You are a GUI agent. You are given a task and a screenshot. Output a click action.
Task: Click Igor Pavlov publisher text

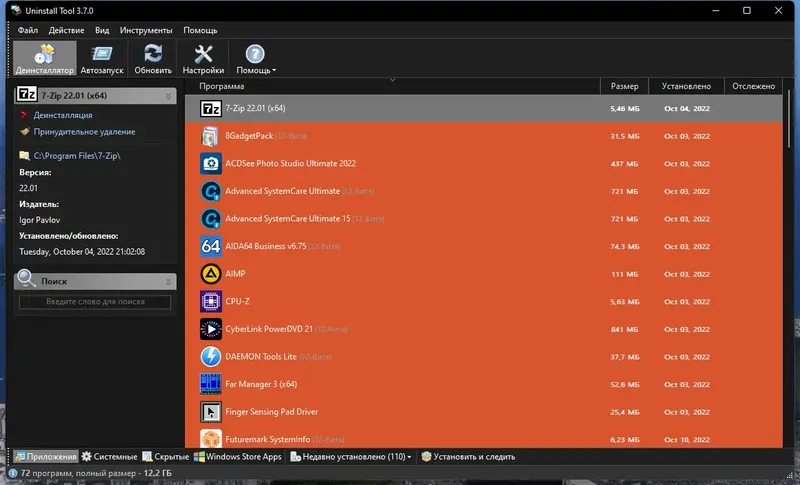(39, 220)
